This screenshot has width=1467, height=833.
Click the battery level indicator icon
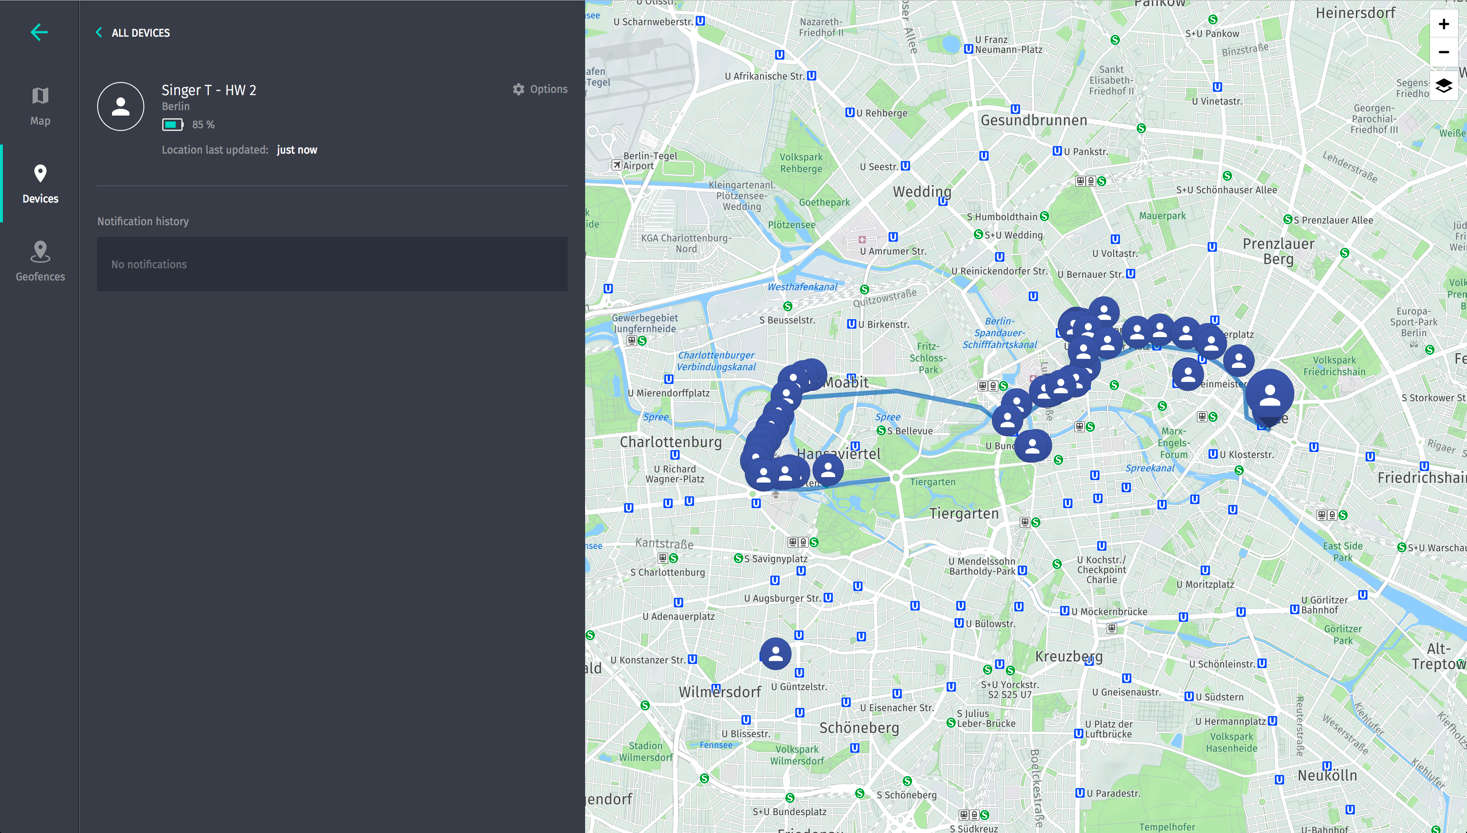pos(172,125)
